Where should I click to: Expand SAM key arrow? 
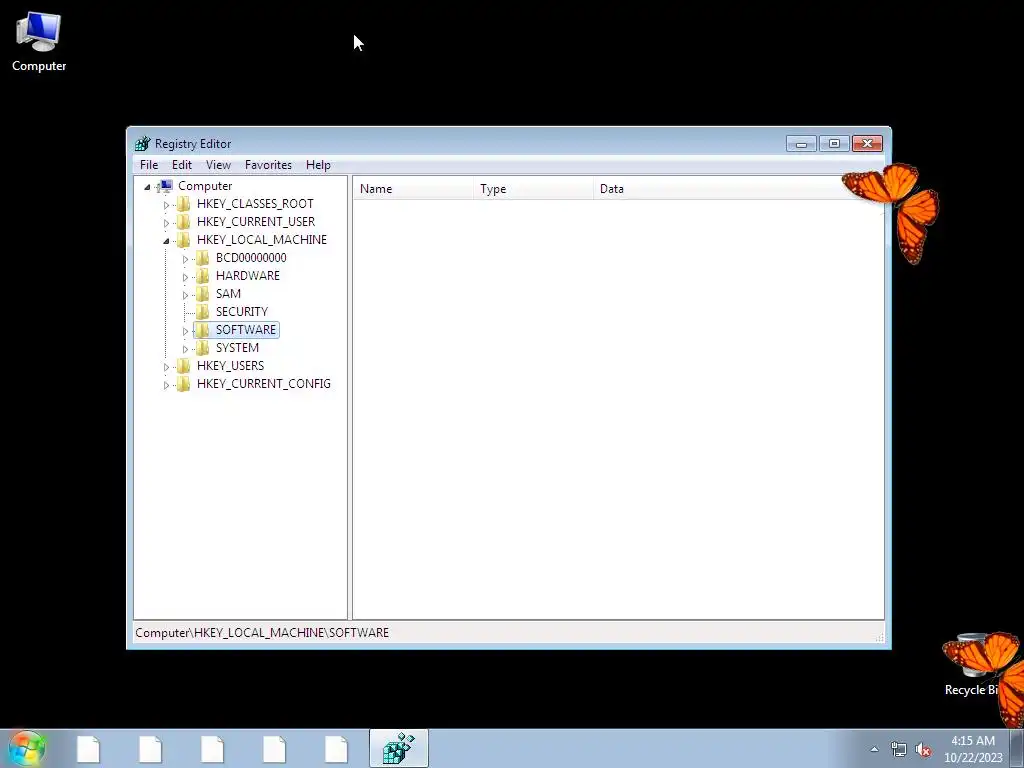(x=185, y=295)
